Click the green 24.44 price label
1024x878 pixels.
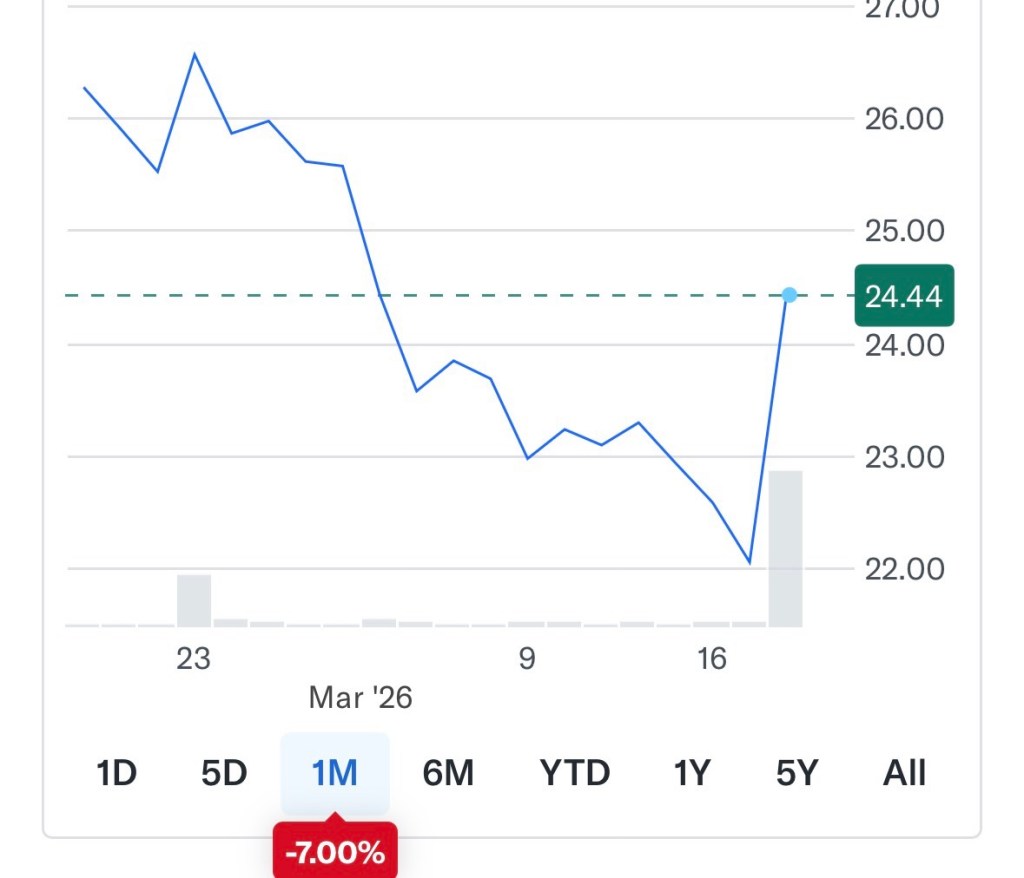point(904,296)
